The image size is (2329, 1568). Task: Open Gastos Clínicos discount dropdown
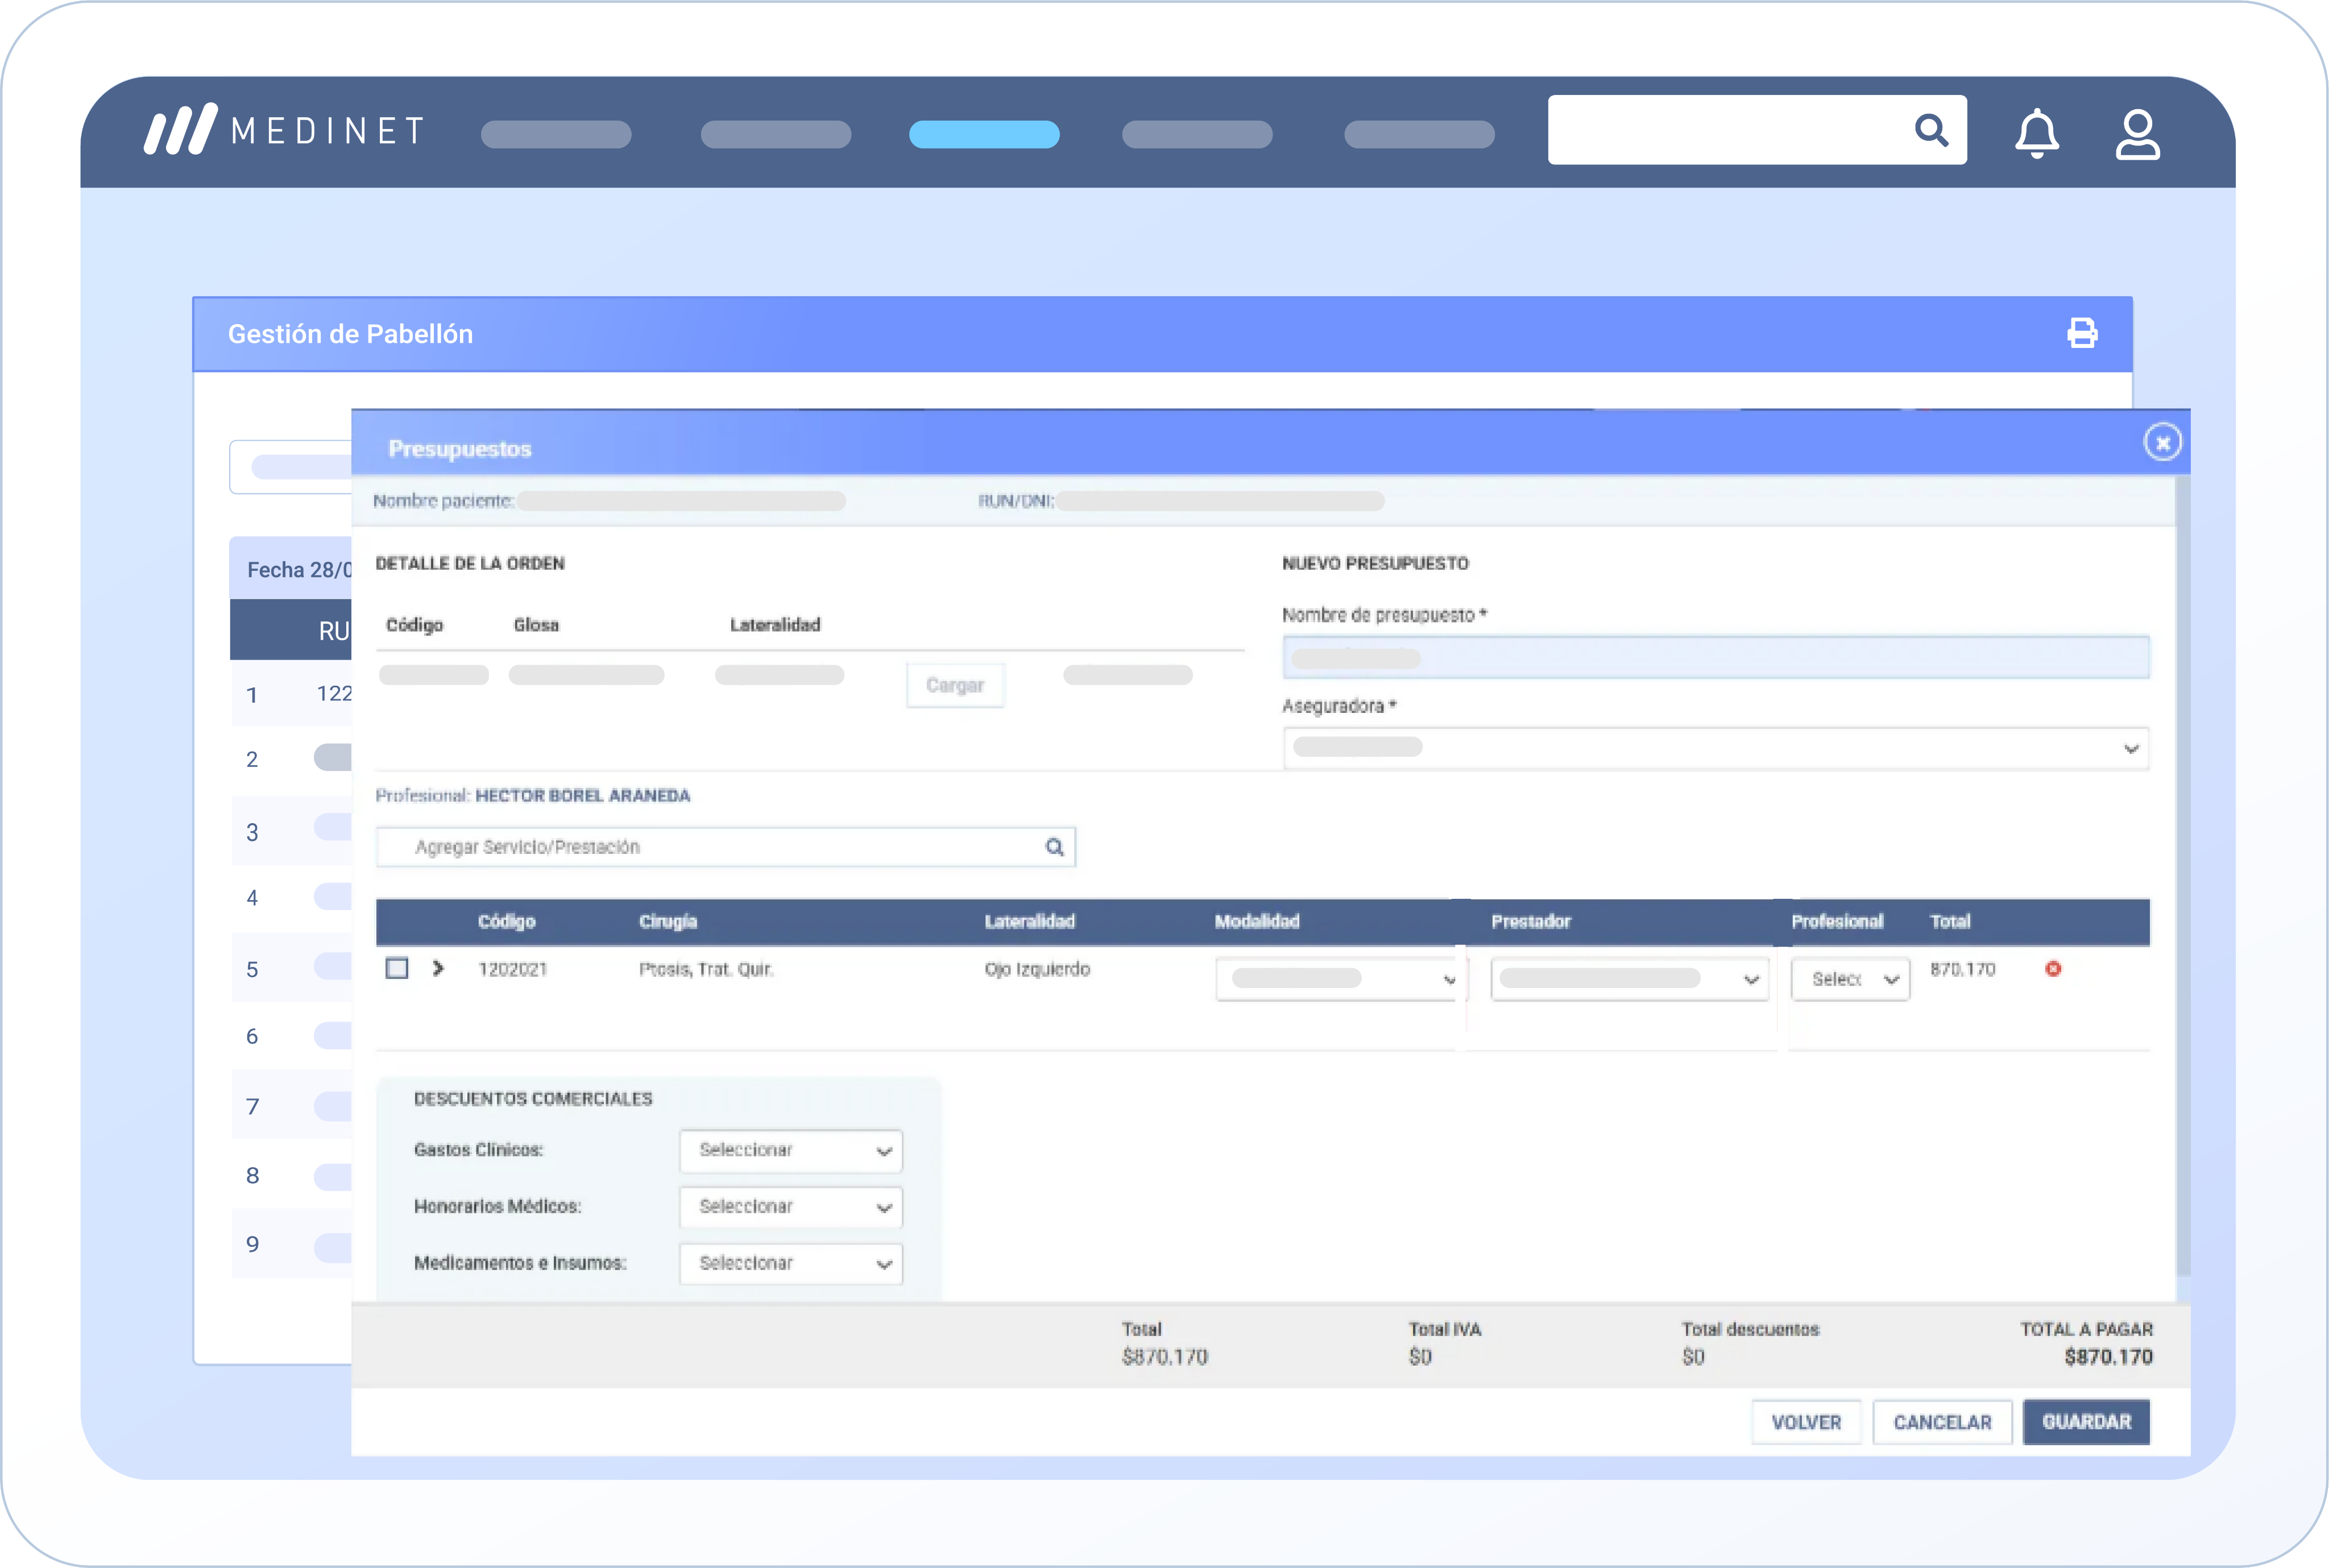click(791, 1151)
